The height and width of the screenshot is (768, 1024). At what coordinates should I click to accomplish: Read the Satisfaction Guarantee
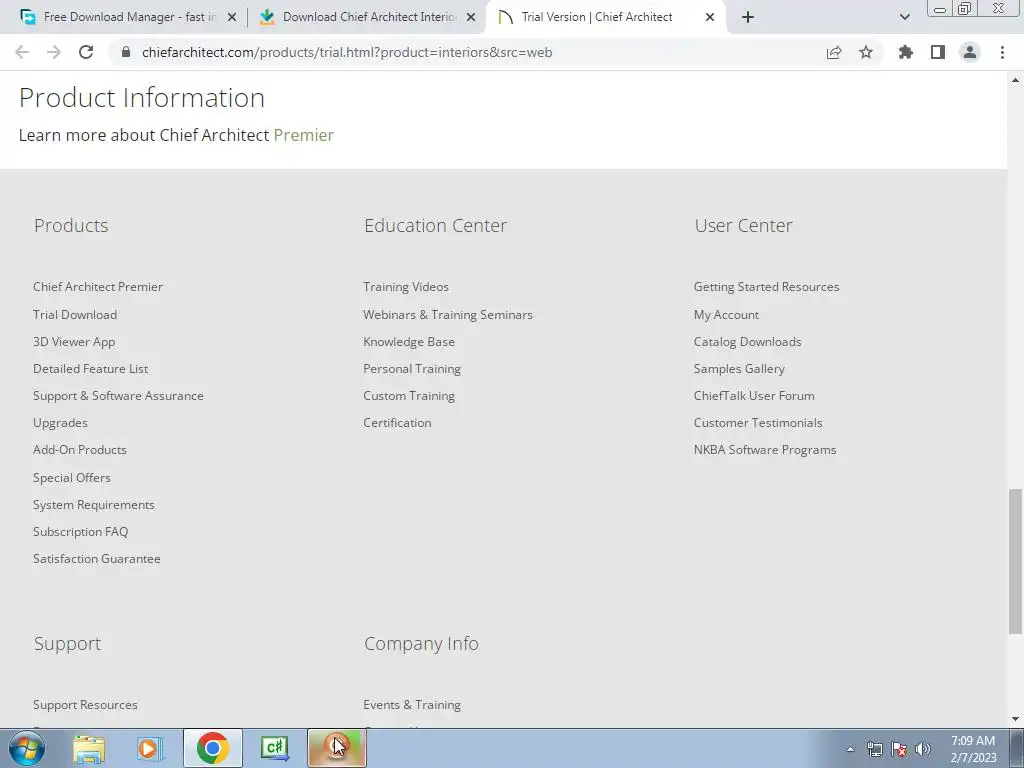pyautogui.click(x=97, y=558)
